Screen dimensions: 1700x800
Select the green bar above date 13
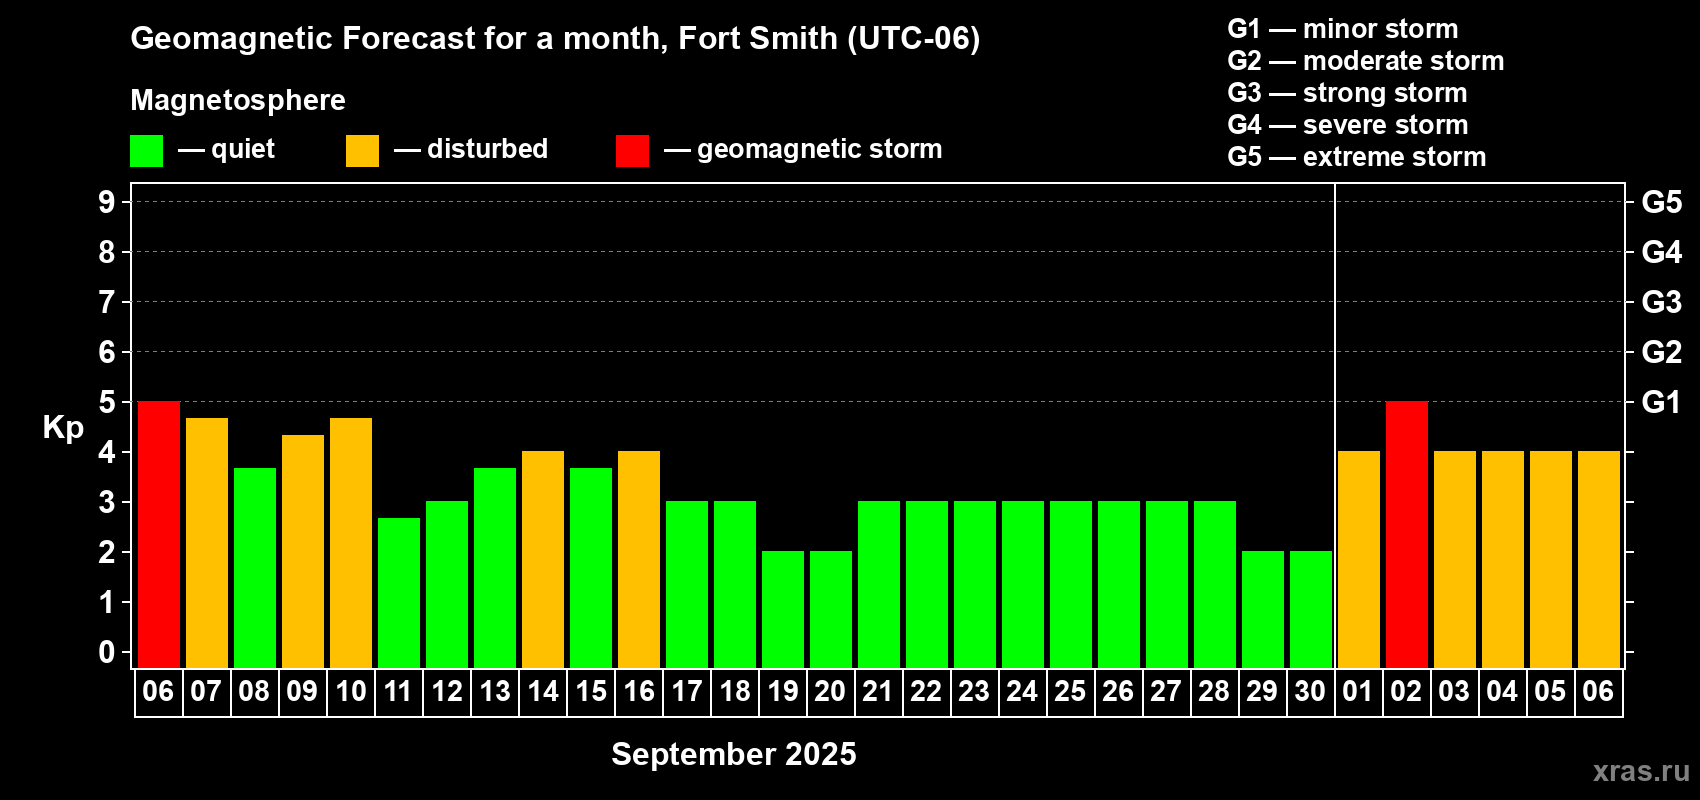click(495, 568)
